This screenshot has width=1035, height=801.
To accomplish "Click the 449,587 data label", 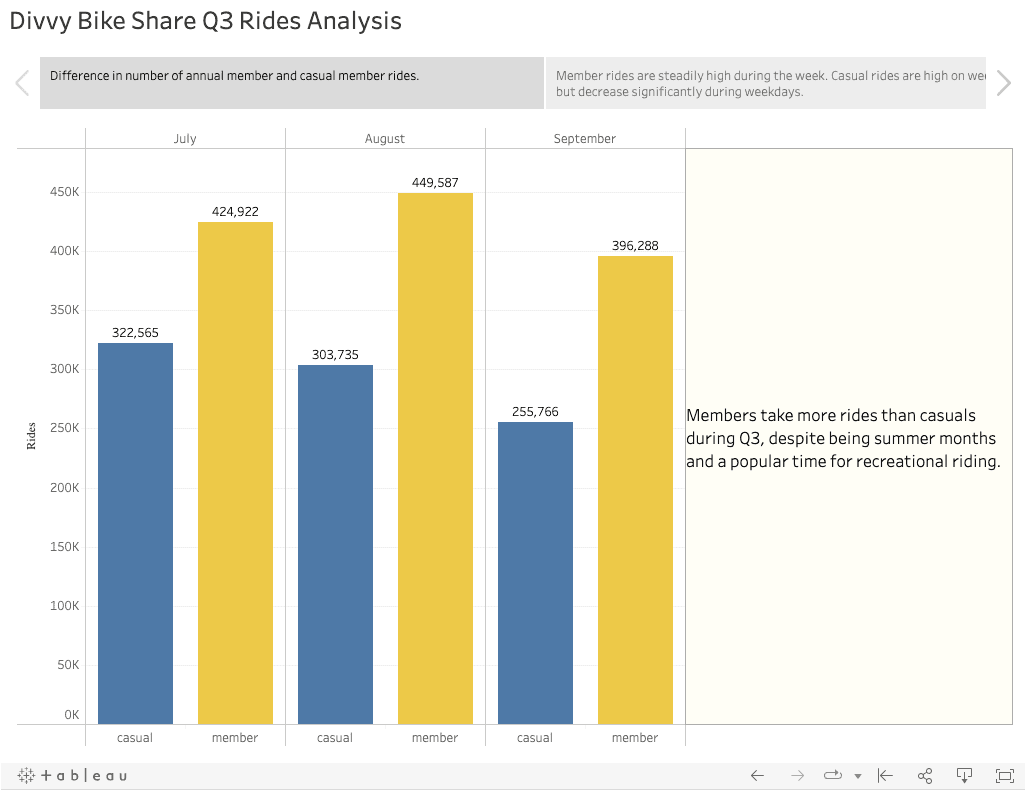I will point(435,183).
